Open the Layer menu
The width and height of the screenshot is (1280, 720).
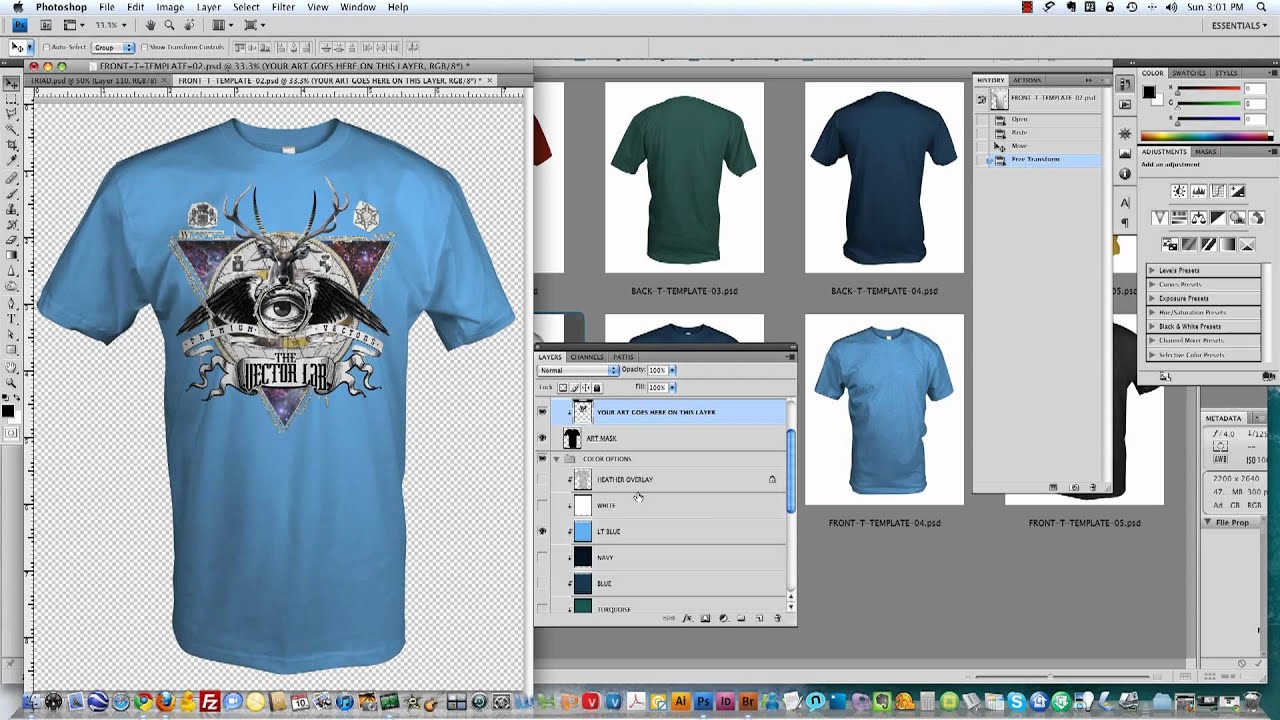tap(208, 7)
